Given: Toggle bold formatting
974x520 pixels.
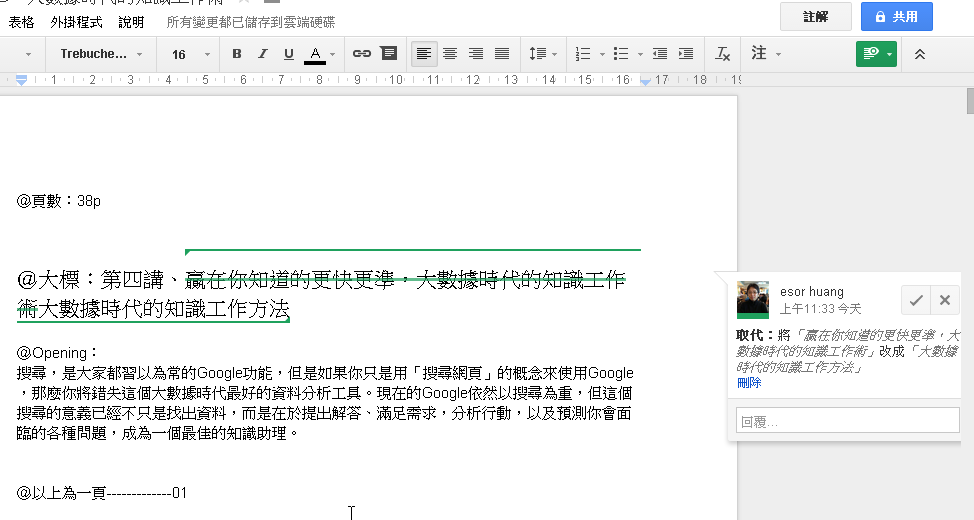Looking at the screenshot, I should point(237,54).
